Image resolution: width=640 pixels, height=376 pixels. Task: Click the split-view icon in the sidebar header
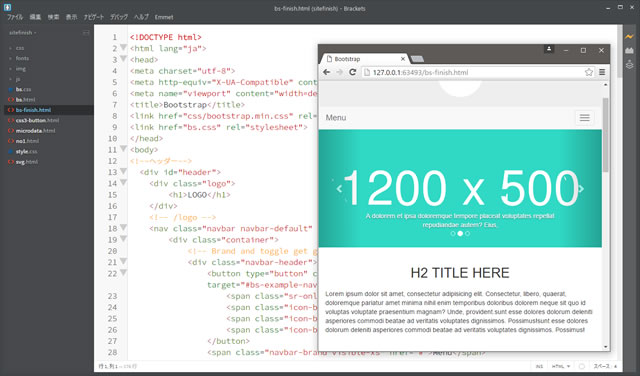pos(86,33)
